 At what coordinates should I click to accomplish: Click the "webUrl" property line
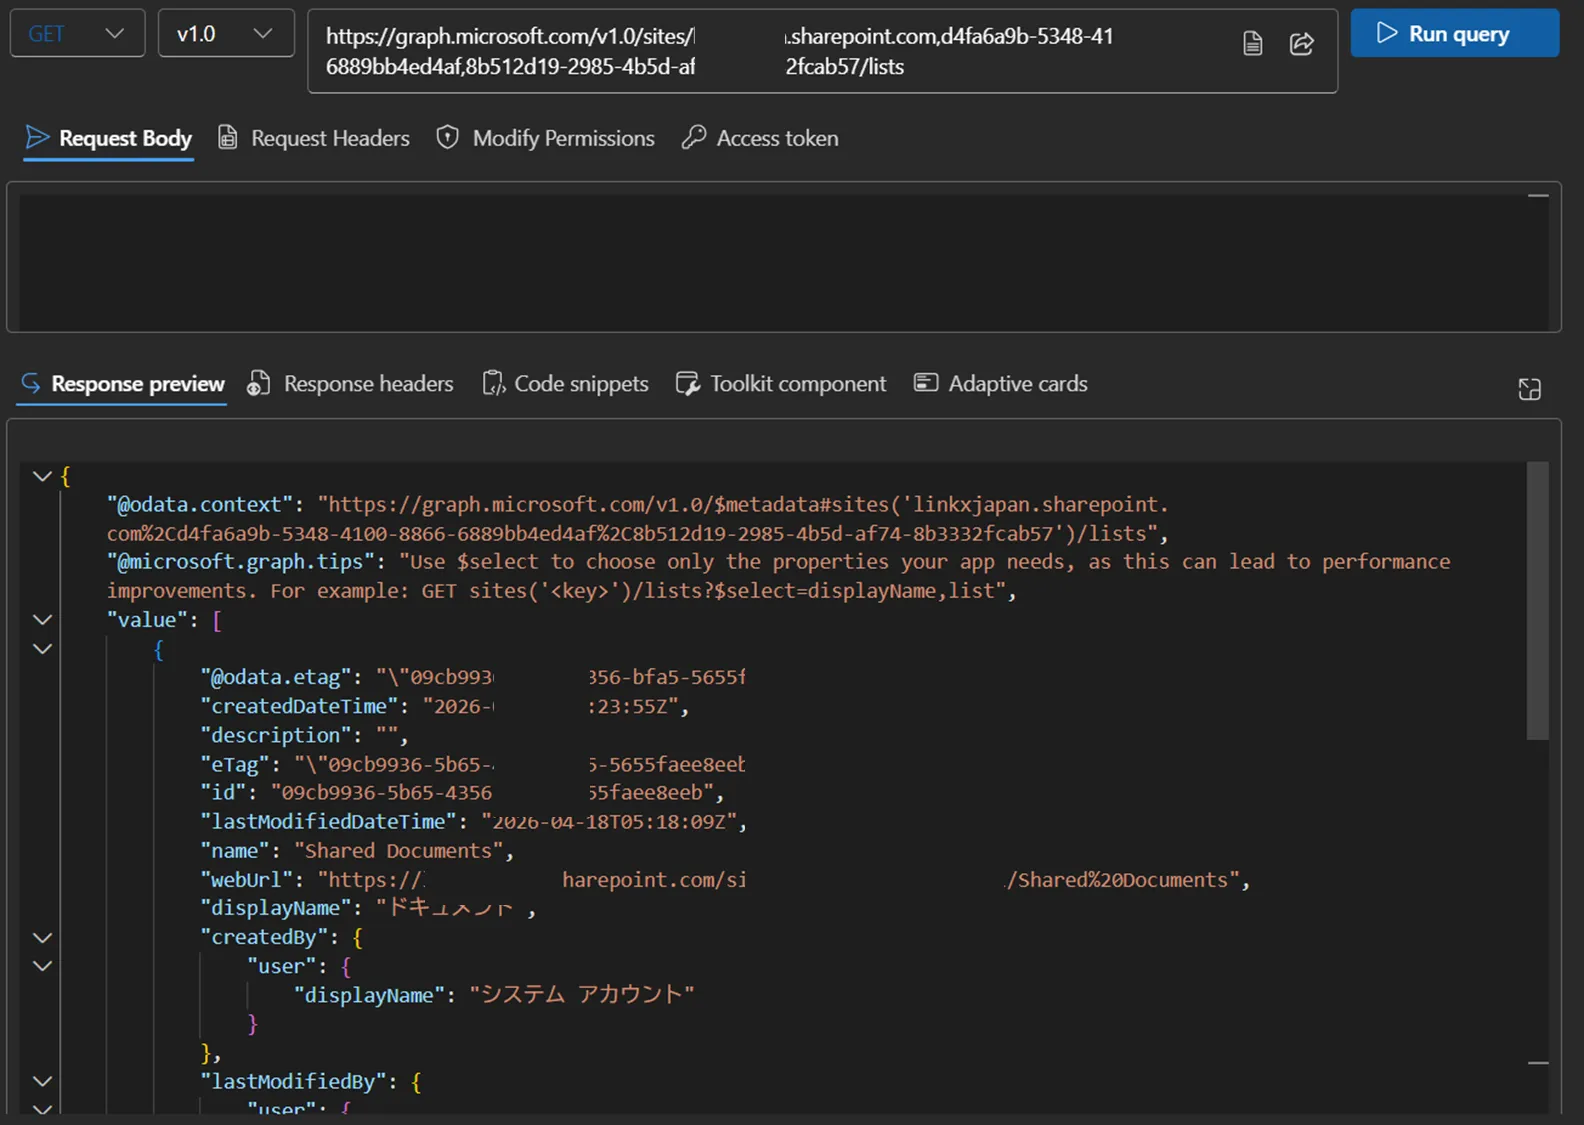point(725,880)
